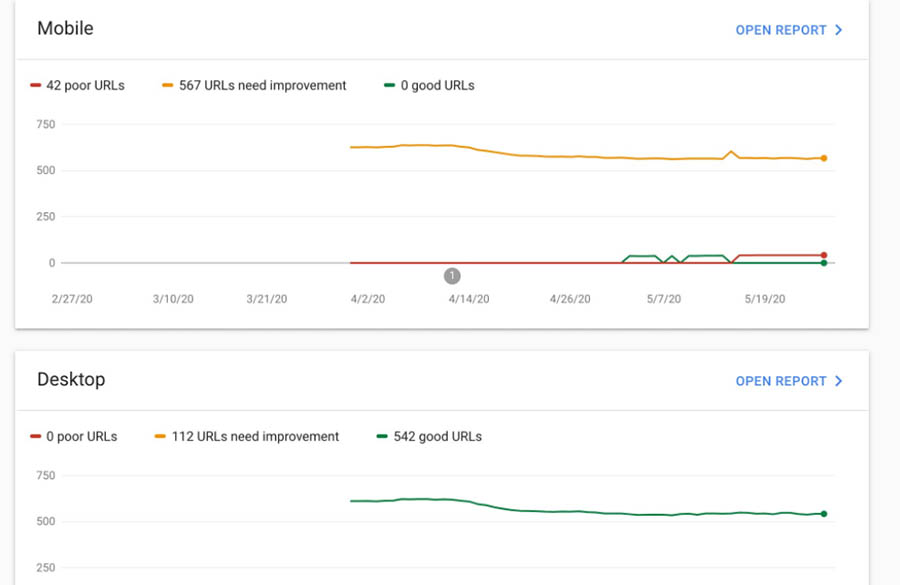Click the orange line spike near 5/19/20
The height and width of the screenshot is (585, 900).
click(732, 152)
